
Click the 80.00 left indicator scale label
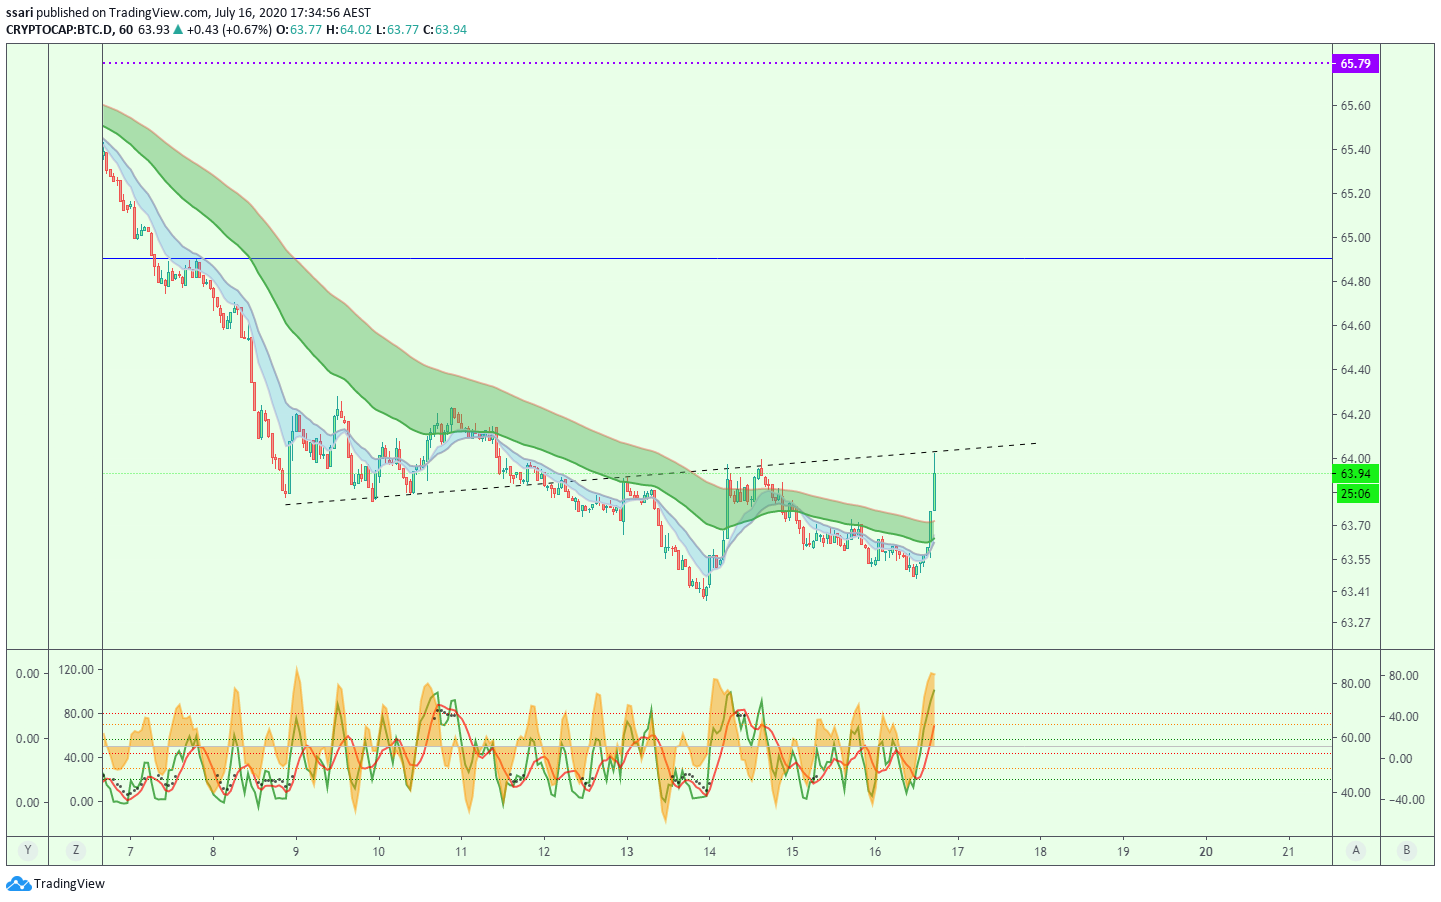[79, 714]
